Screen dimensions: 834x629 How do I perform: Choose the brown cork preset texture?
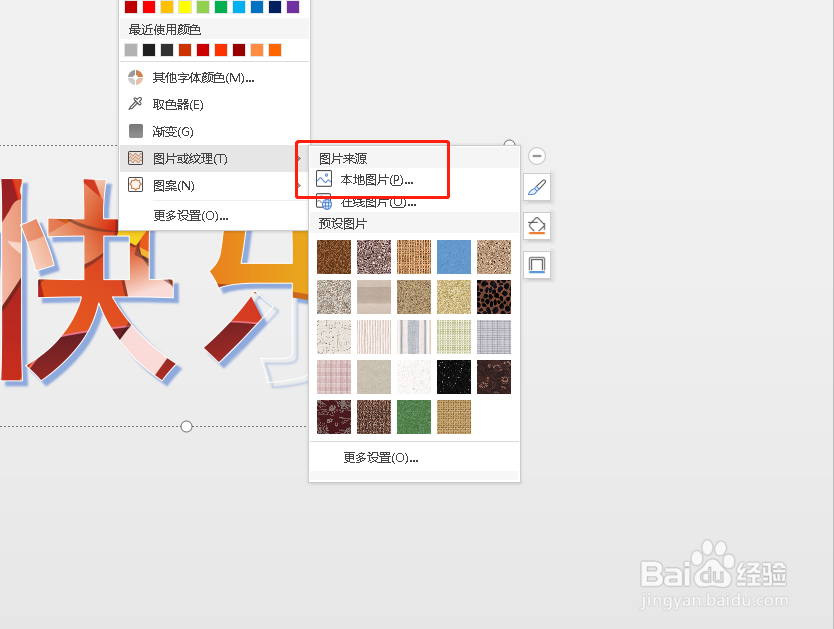coord(334,257)
